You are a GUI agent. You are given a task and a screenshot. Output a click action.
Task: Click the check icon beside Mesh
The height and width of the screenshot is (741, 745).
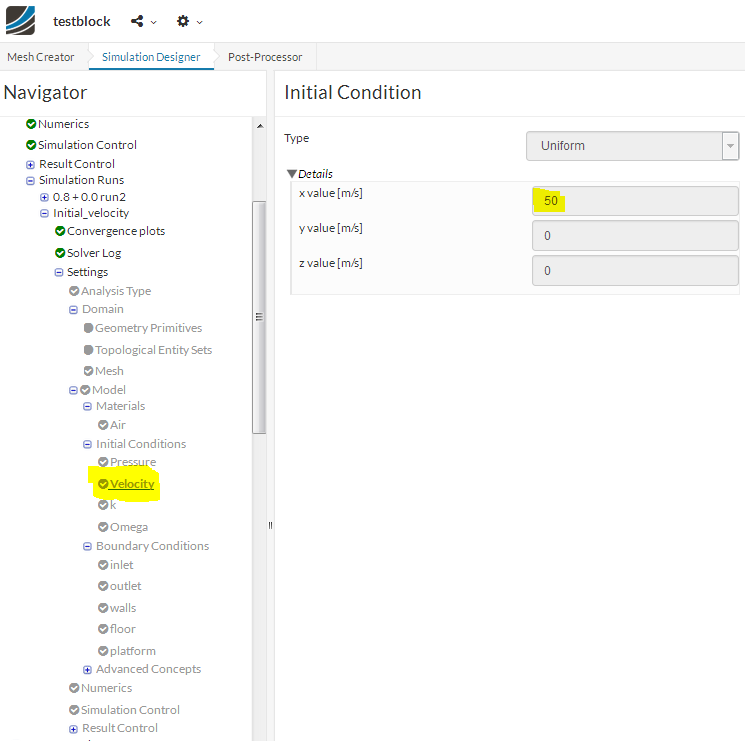coord(88,371)
